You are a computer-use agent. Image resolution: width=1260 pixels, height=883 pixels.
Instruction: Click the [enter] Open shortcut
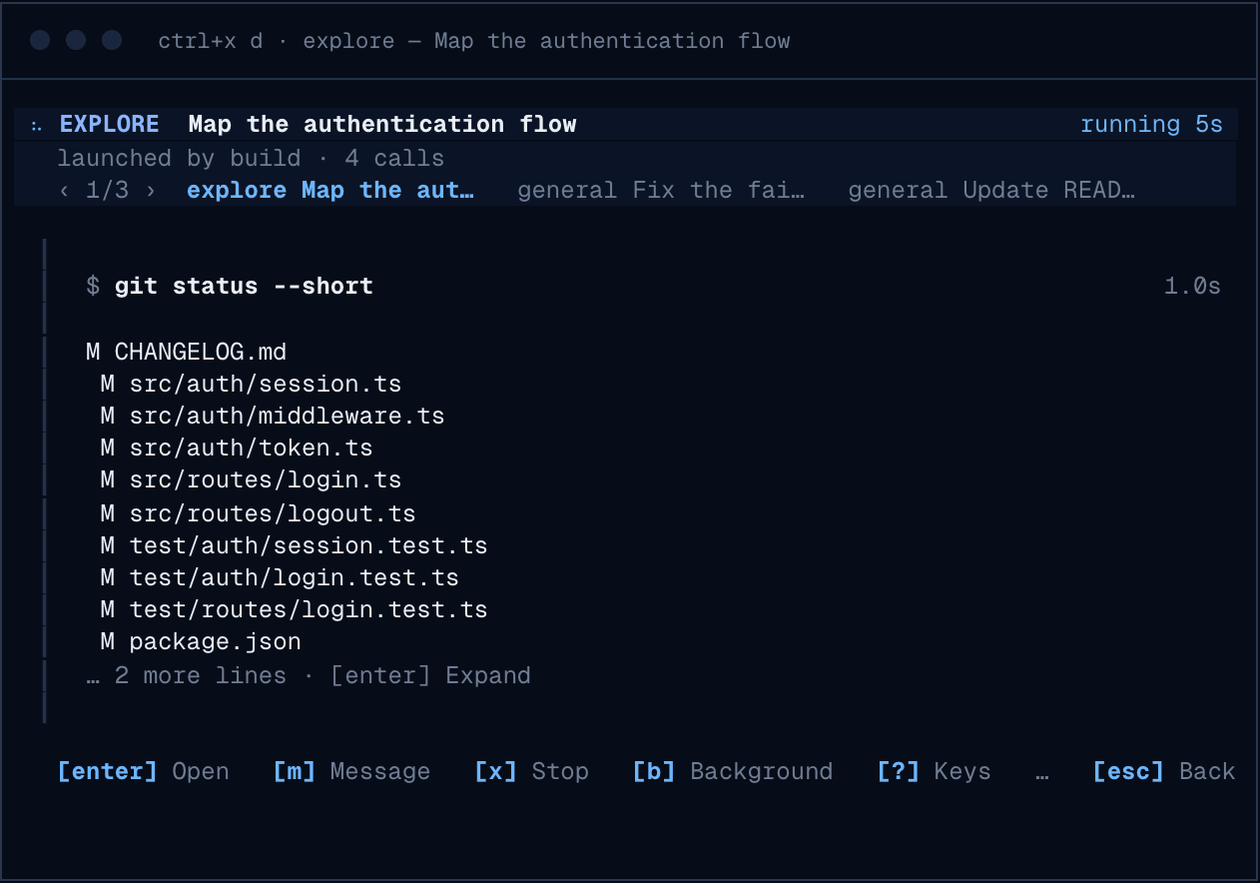pyautogui.click(x=143, y=771)
